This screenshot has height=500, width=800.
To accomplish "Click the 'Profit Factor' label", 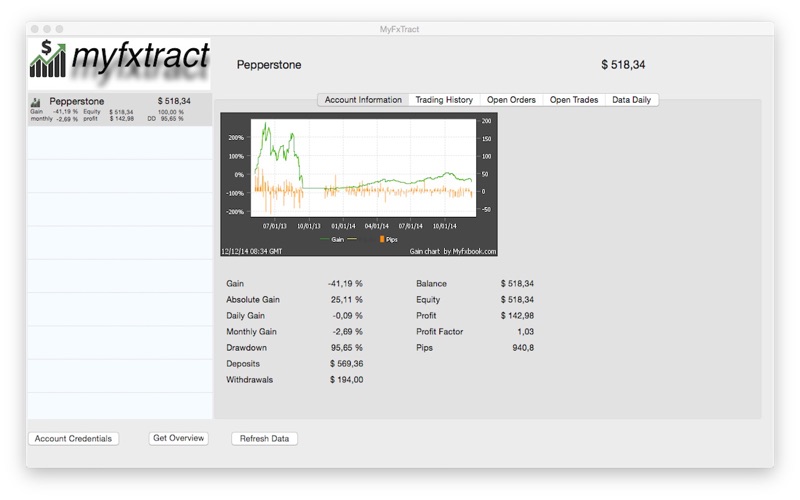I will pos(440,332).
